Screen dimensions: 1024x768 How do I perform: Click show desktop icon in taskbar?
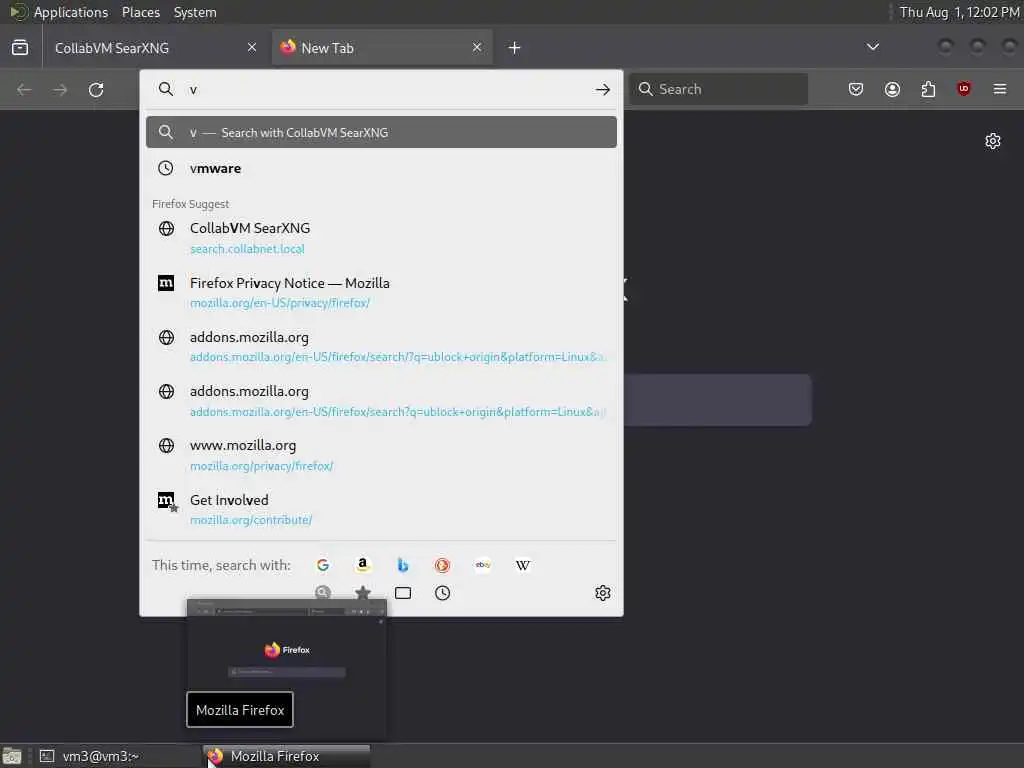[12, 757]
